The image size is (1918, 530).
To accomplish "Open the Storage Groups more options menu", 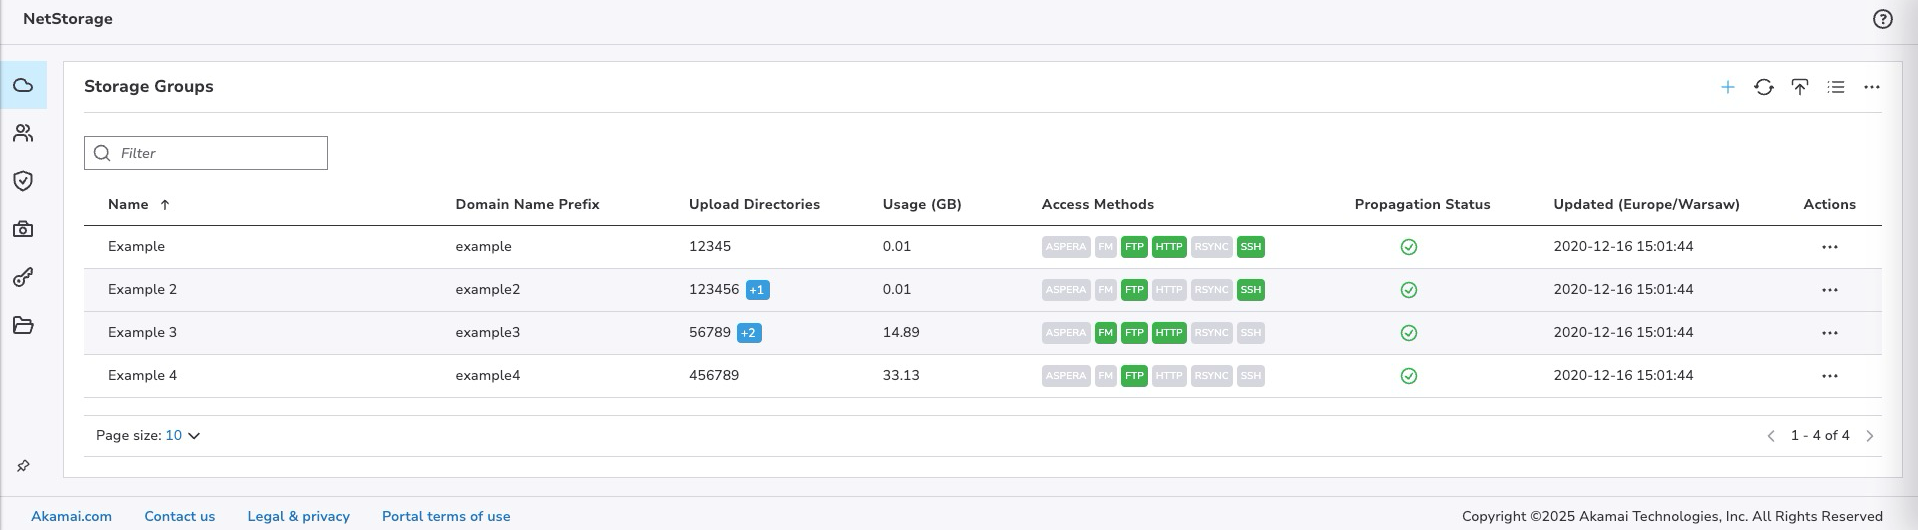I will click(1871, 88).
